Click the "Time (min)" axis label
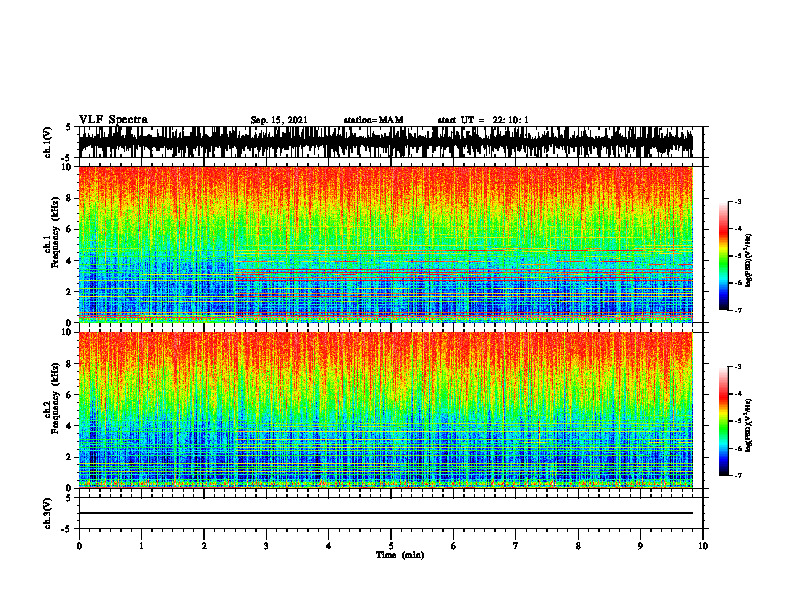The image size is (792, 612). (400, 555)
